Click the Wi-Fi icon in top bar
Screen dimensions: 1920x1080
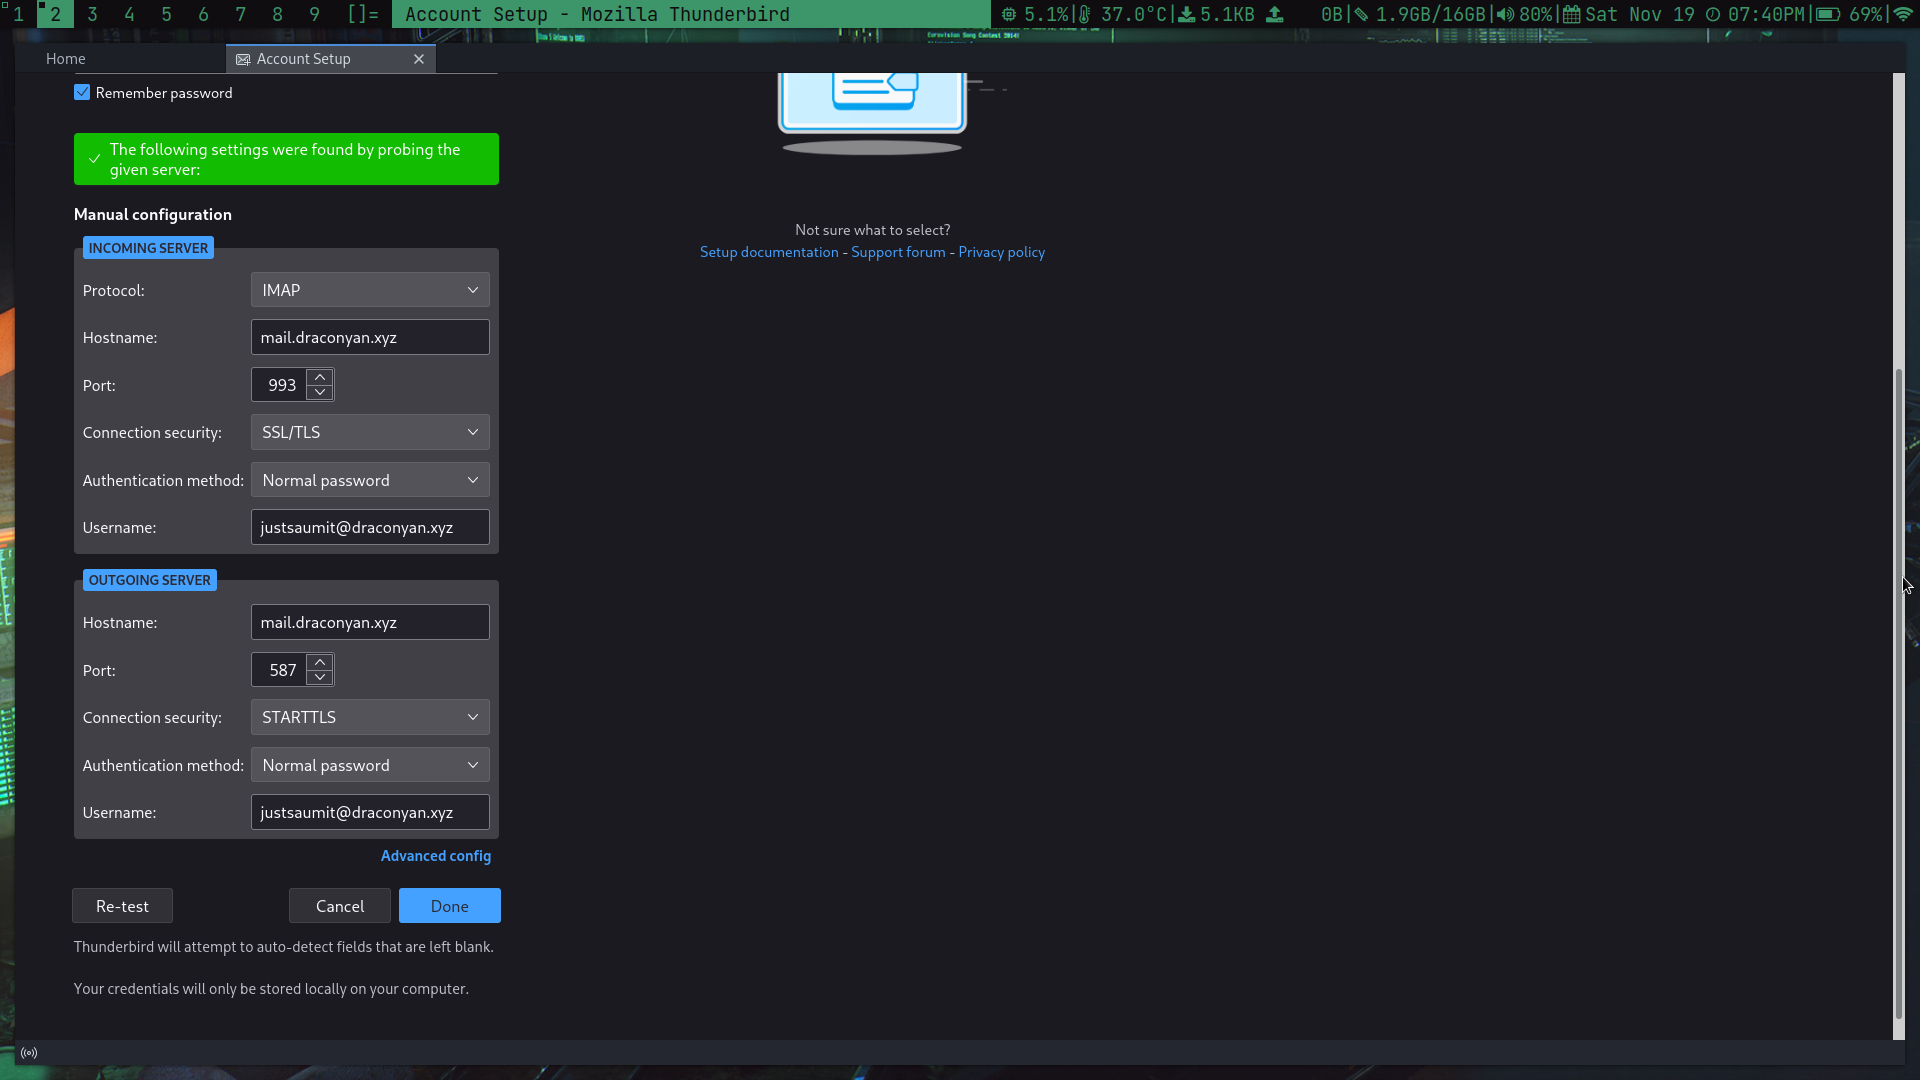(1904, 15)
